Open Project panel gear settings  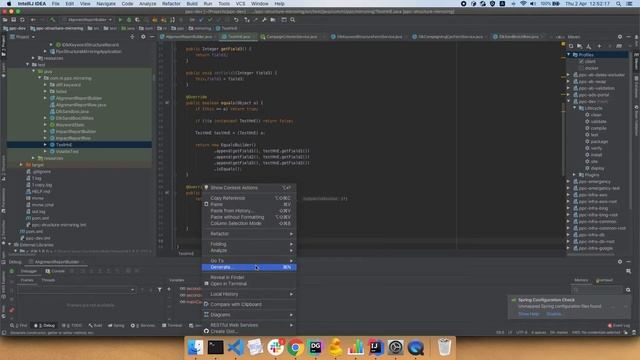click(143, 37)
